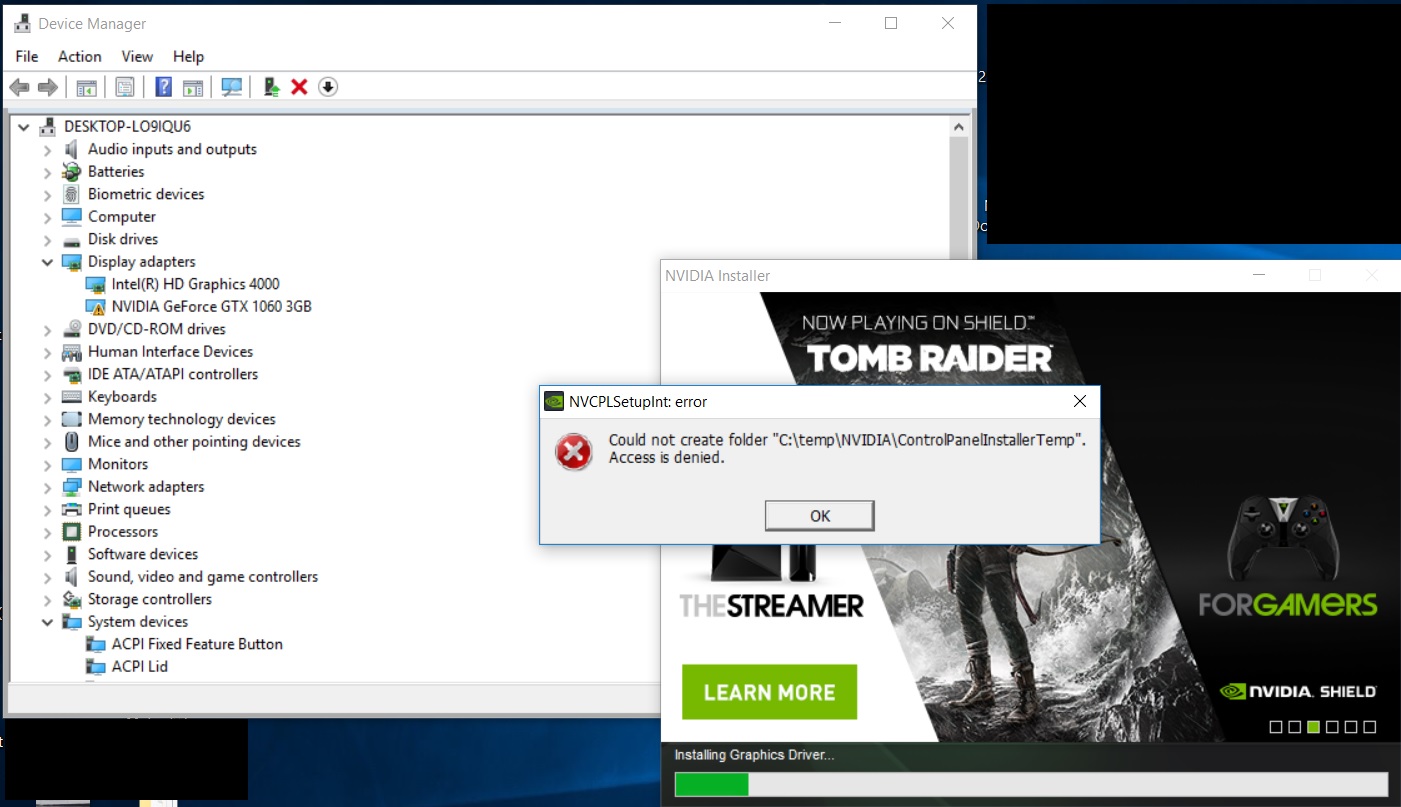Viewport: 1401px width, 807px height.
Task: Close the NVCPLSetupInt error dialog
Action: (x=1079, y=402)
